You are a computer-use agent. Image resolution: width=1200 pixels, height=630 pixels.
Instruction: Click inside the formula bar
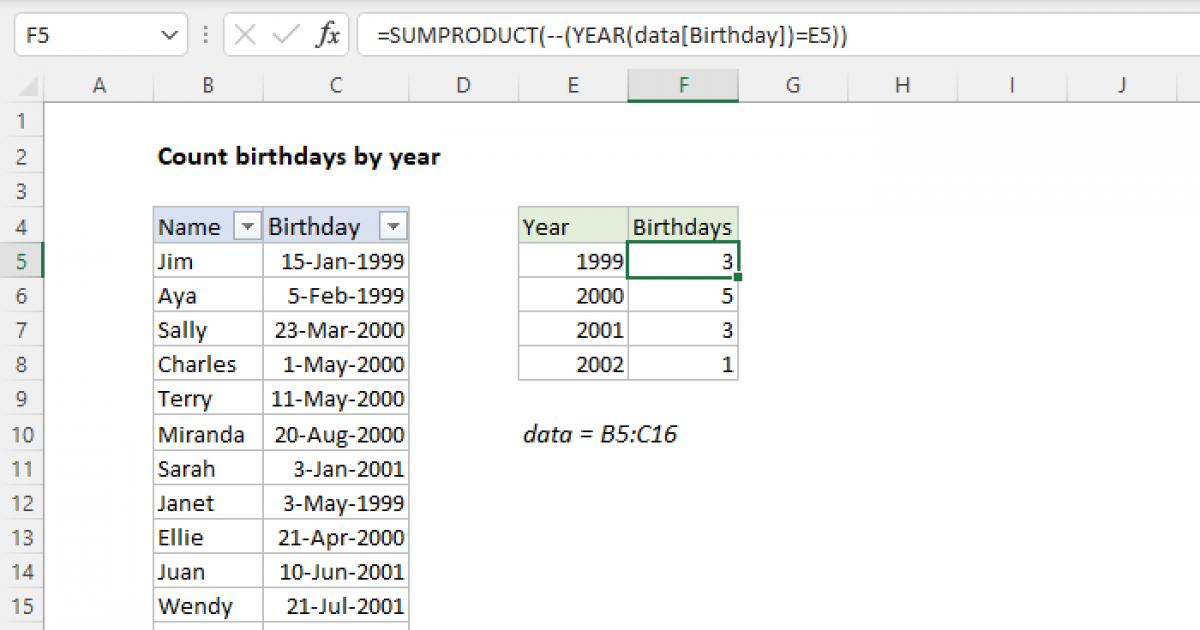click(x=700, y=33)
